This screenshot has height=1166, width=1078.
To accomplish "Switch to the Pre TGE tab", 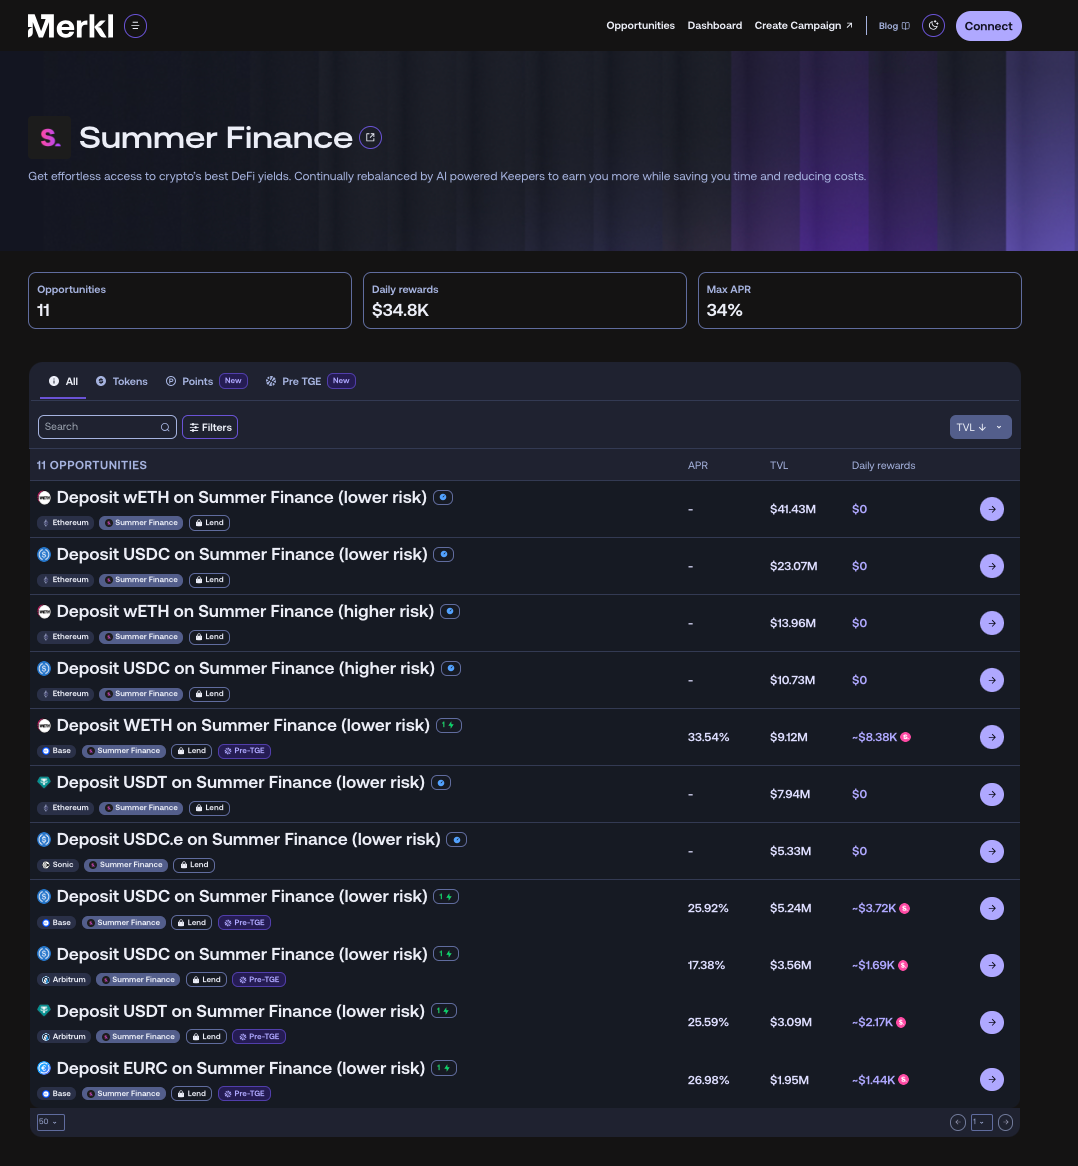I will point(310,381).
